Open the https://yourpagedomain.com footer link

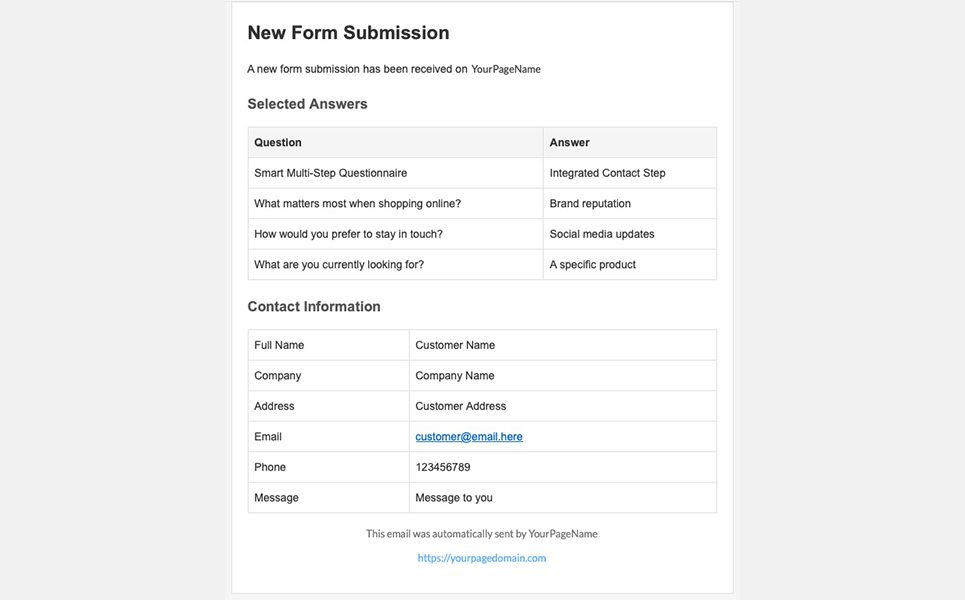pos(482,558)
